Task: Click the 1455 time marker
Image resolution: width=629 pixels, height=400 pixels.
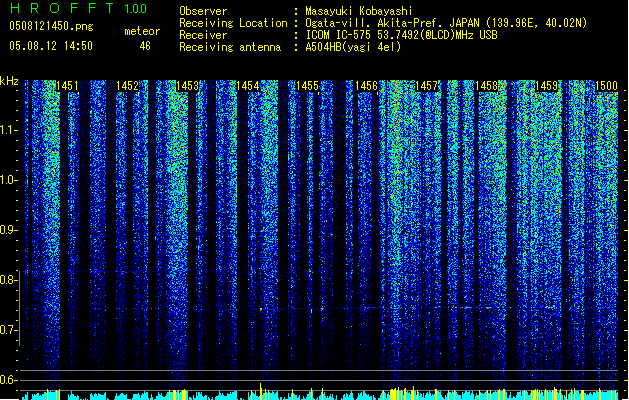Action: pos(307,86)
